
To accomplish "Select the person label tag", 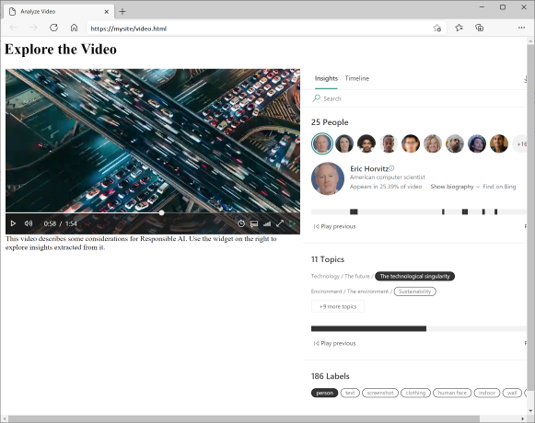I will tap(324, 393).
